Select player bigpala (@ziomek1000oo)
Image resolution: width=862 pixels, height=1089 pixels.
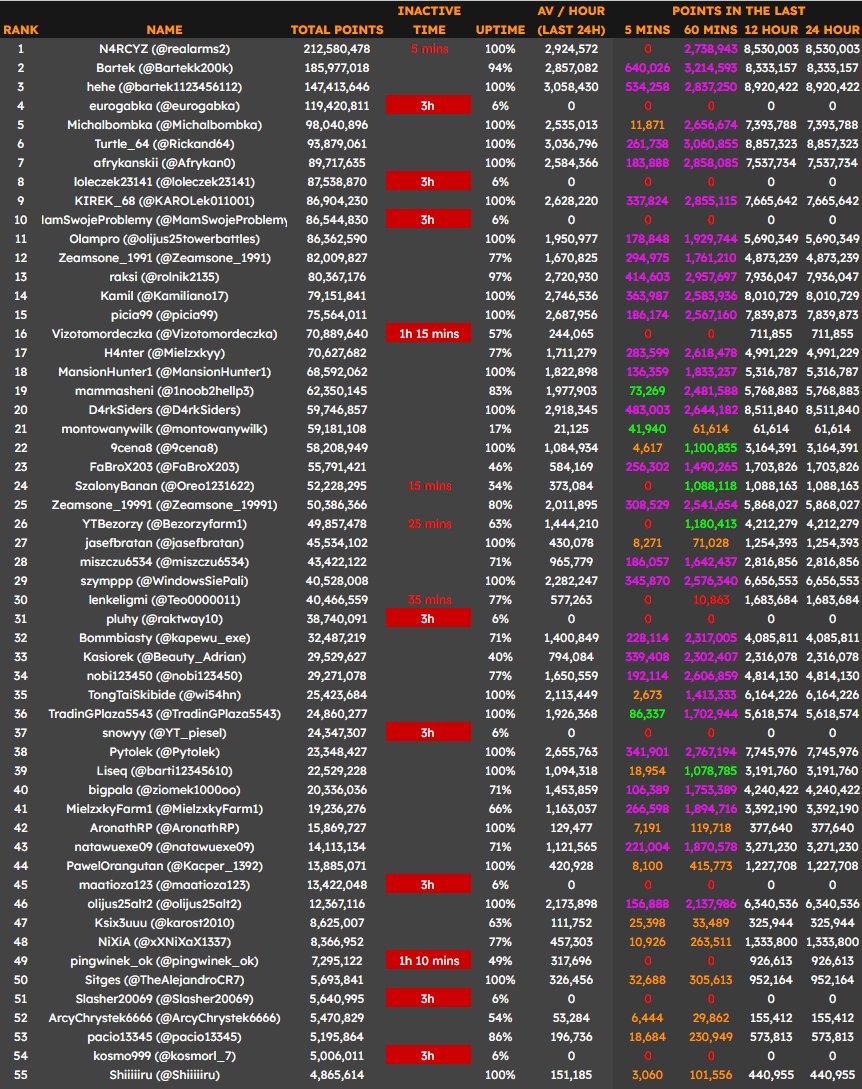[x=165, y=790]
